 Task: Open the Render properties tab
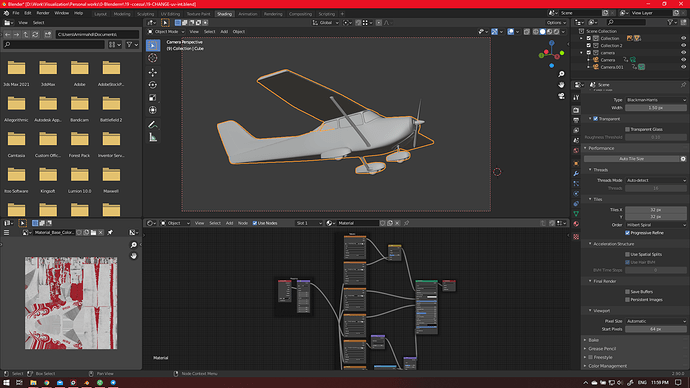pyautogui.click(x=576, y=110)
